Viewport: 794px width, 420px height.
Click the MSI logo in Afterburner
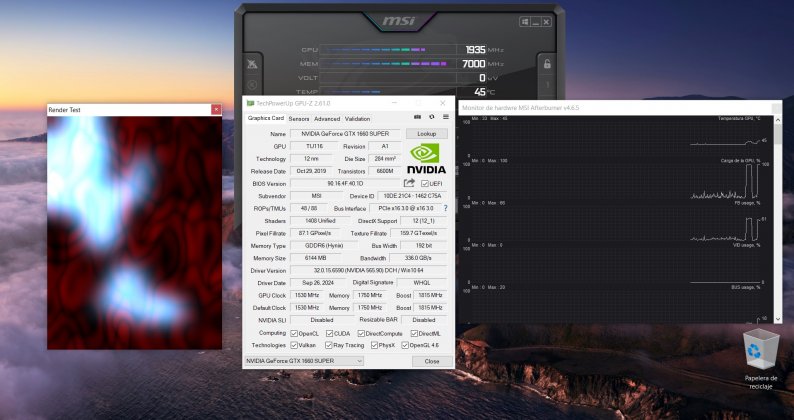coord(399,21)
